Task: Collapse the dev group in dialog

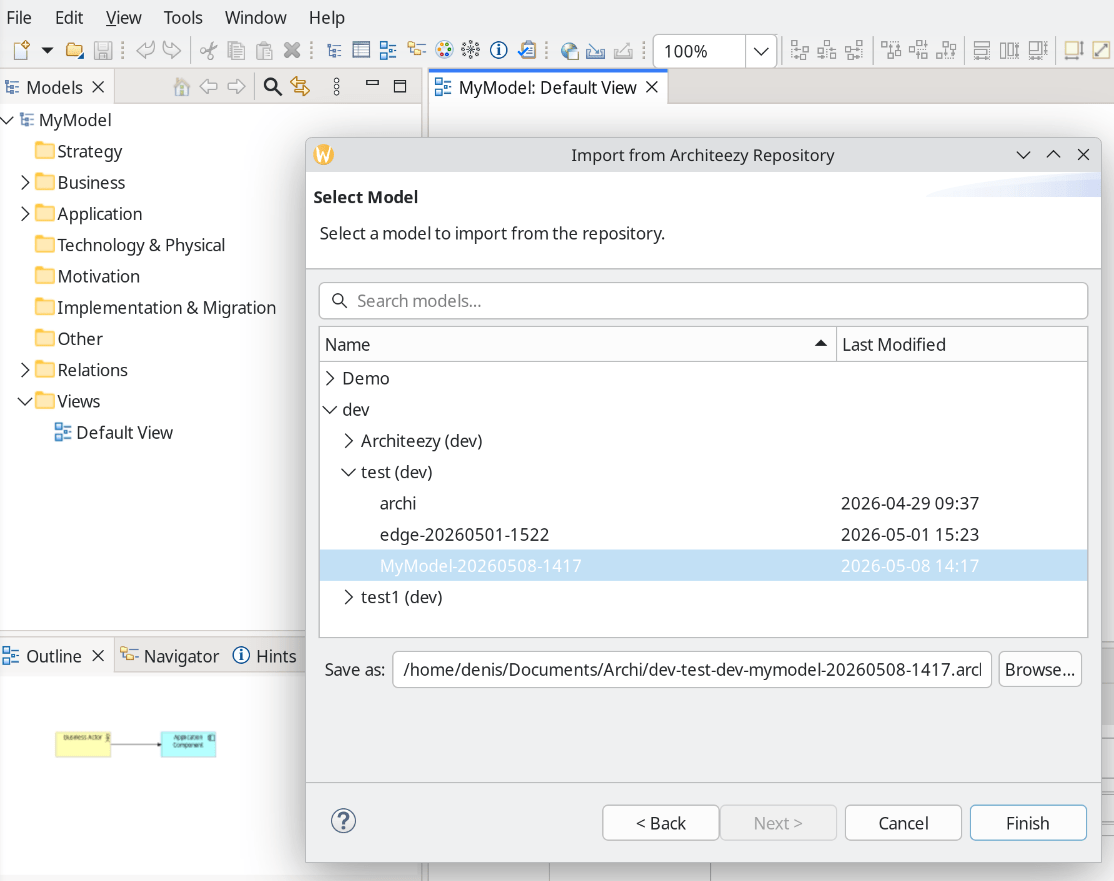Action: [330, 409]
